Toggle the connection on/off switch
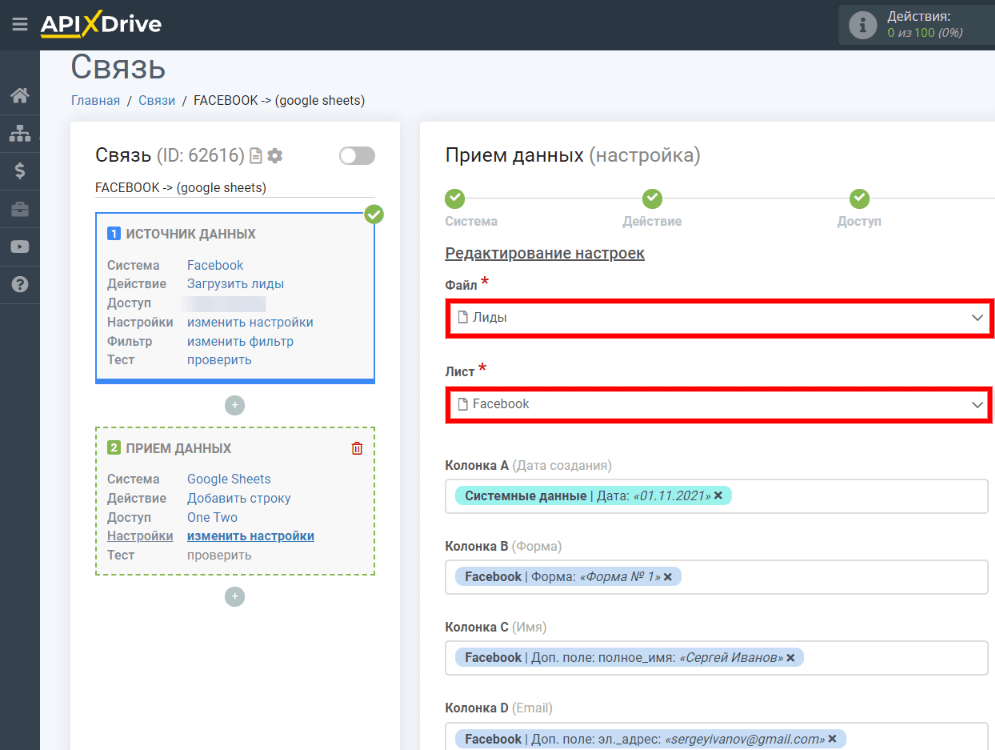Image resolution: width=995 pixels, height=750 pixels. click(x=357, y=156)
